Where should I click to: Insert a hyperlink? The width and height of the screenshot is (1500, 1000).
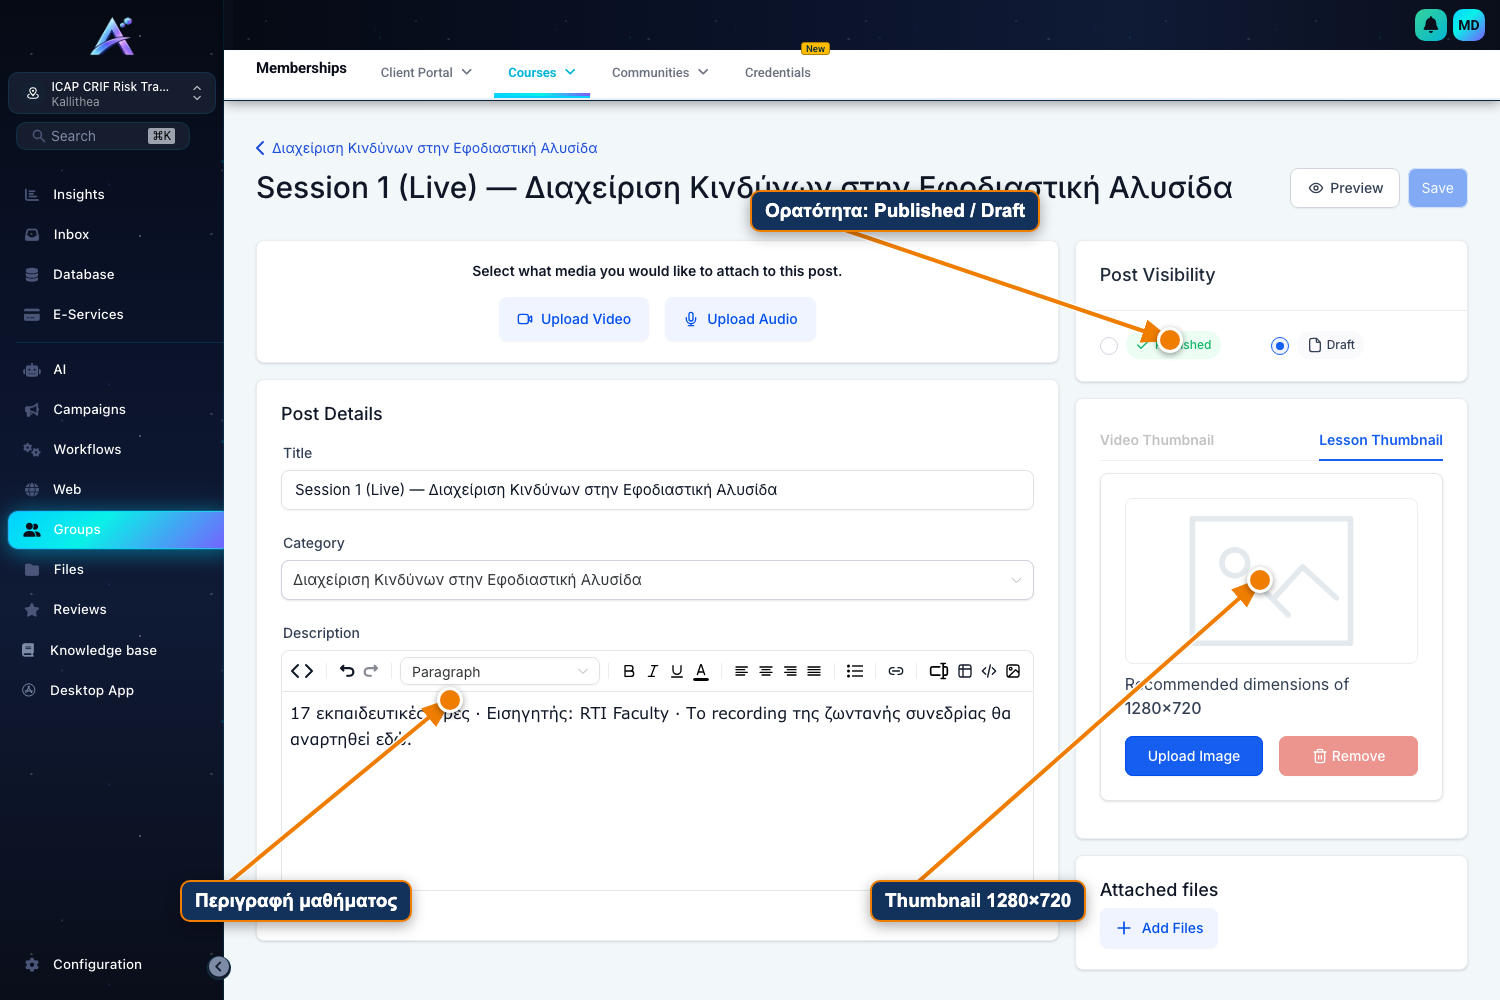pos(896,671)
